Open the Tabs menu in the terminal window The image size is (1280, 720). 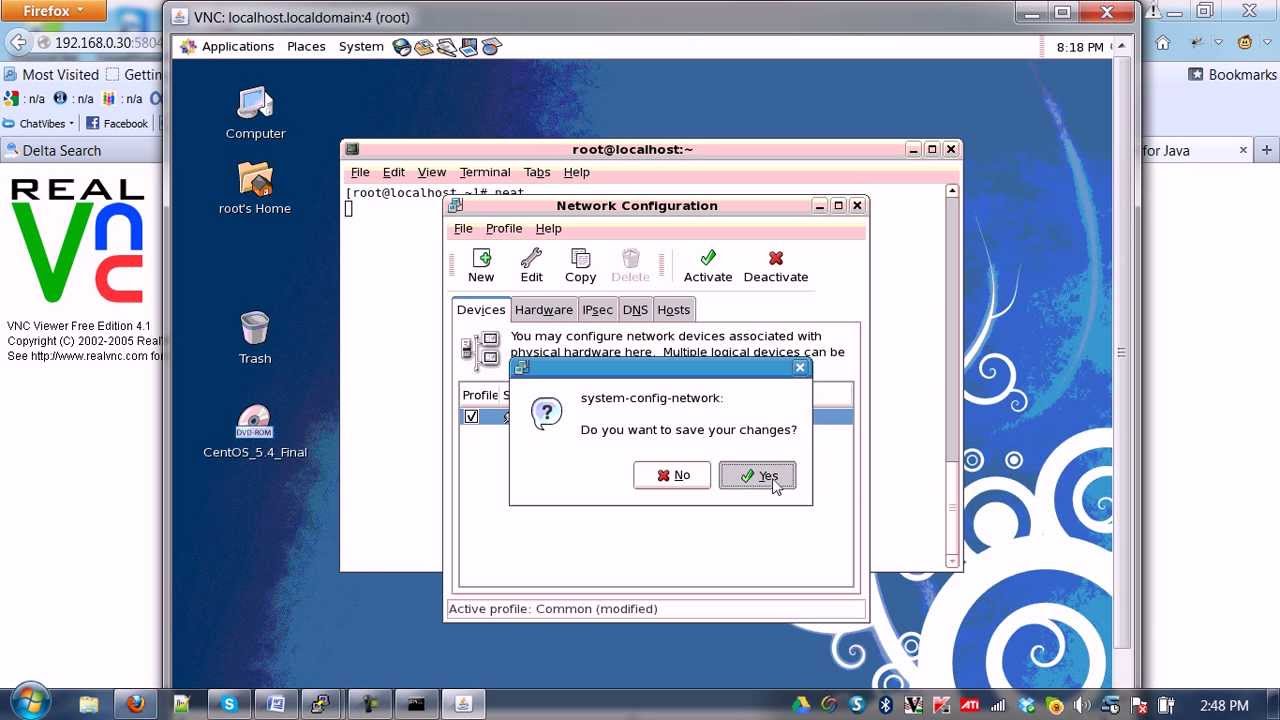(537, 172)
